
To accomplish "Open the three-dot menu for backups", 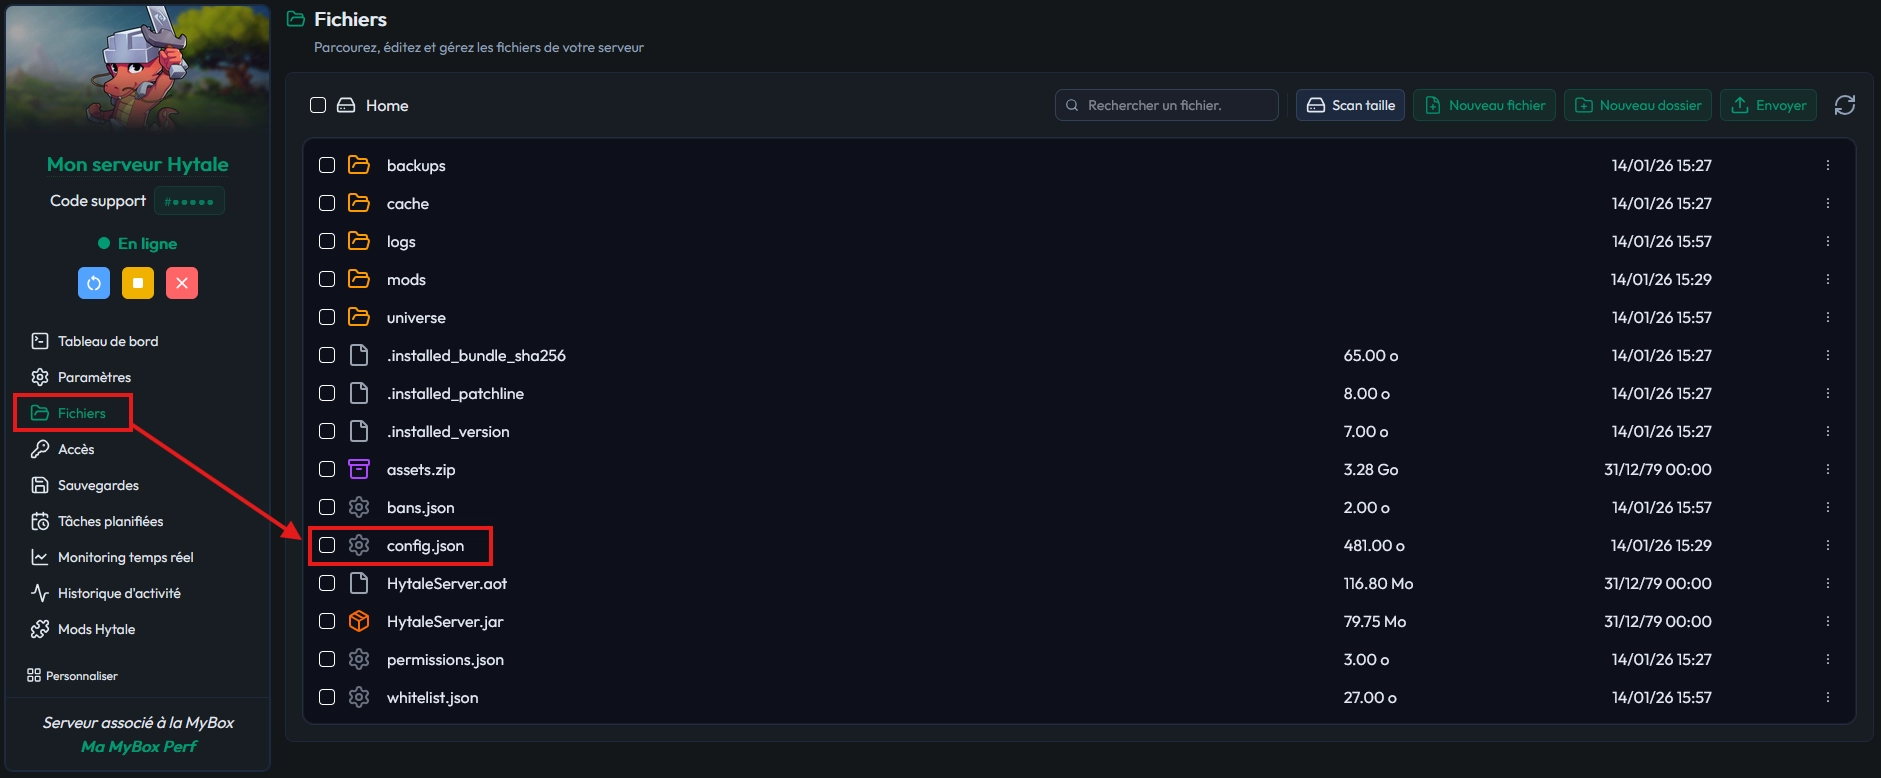I will tap(1827, 165).
